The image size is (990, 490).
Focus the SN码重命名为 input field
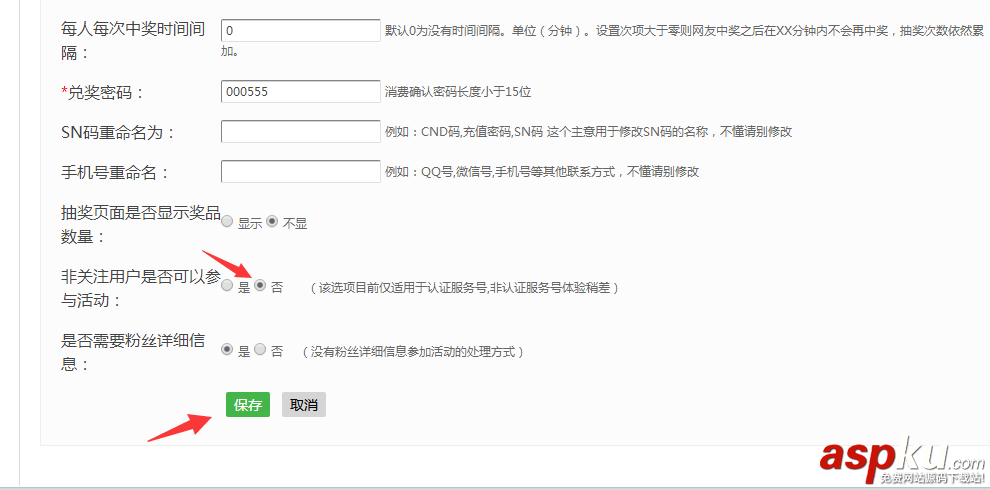pyautogui.click(x=301, y=132)
